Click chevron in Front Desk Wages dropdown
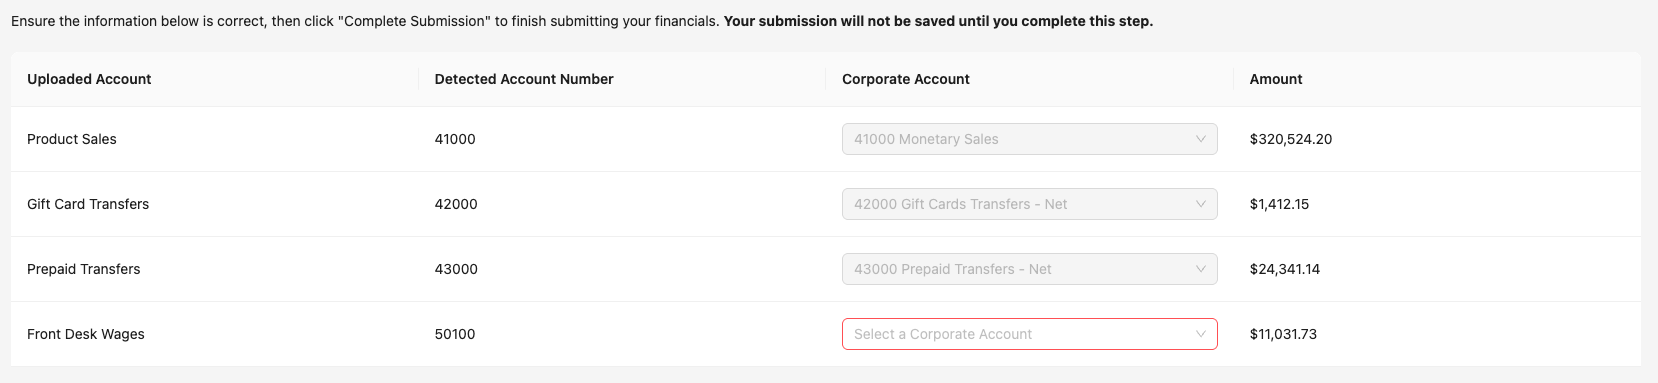 pos(1200,334)
